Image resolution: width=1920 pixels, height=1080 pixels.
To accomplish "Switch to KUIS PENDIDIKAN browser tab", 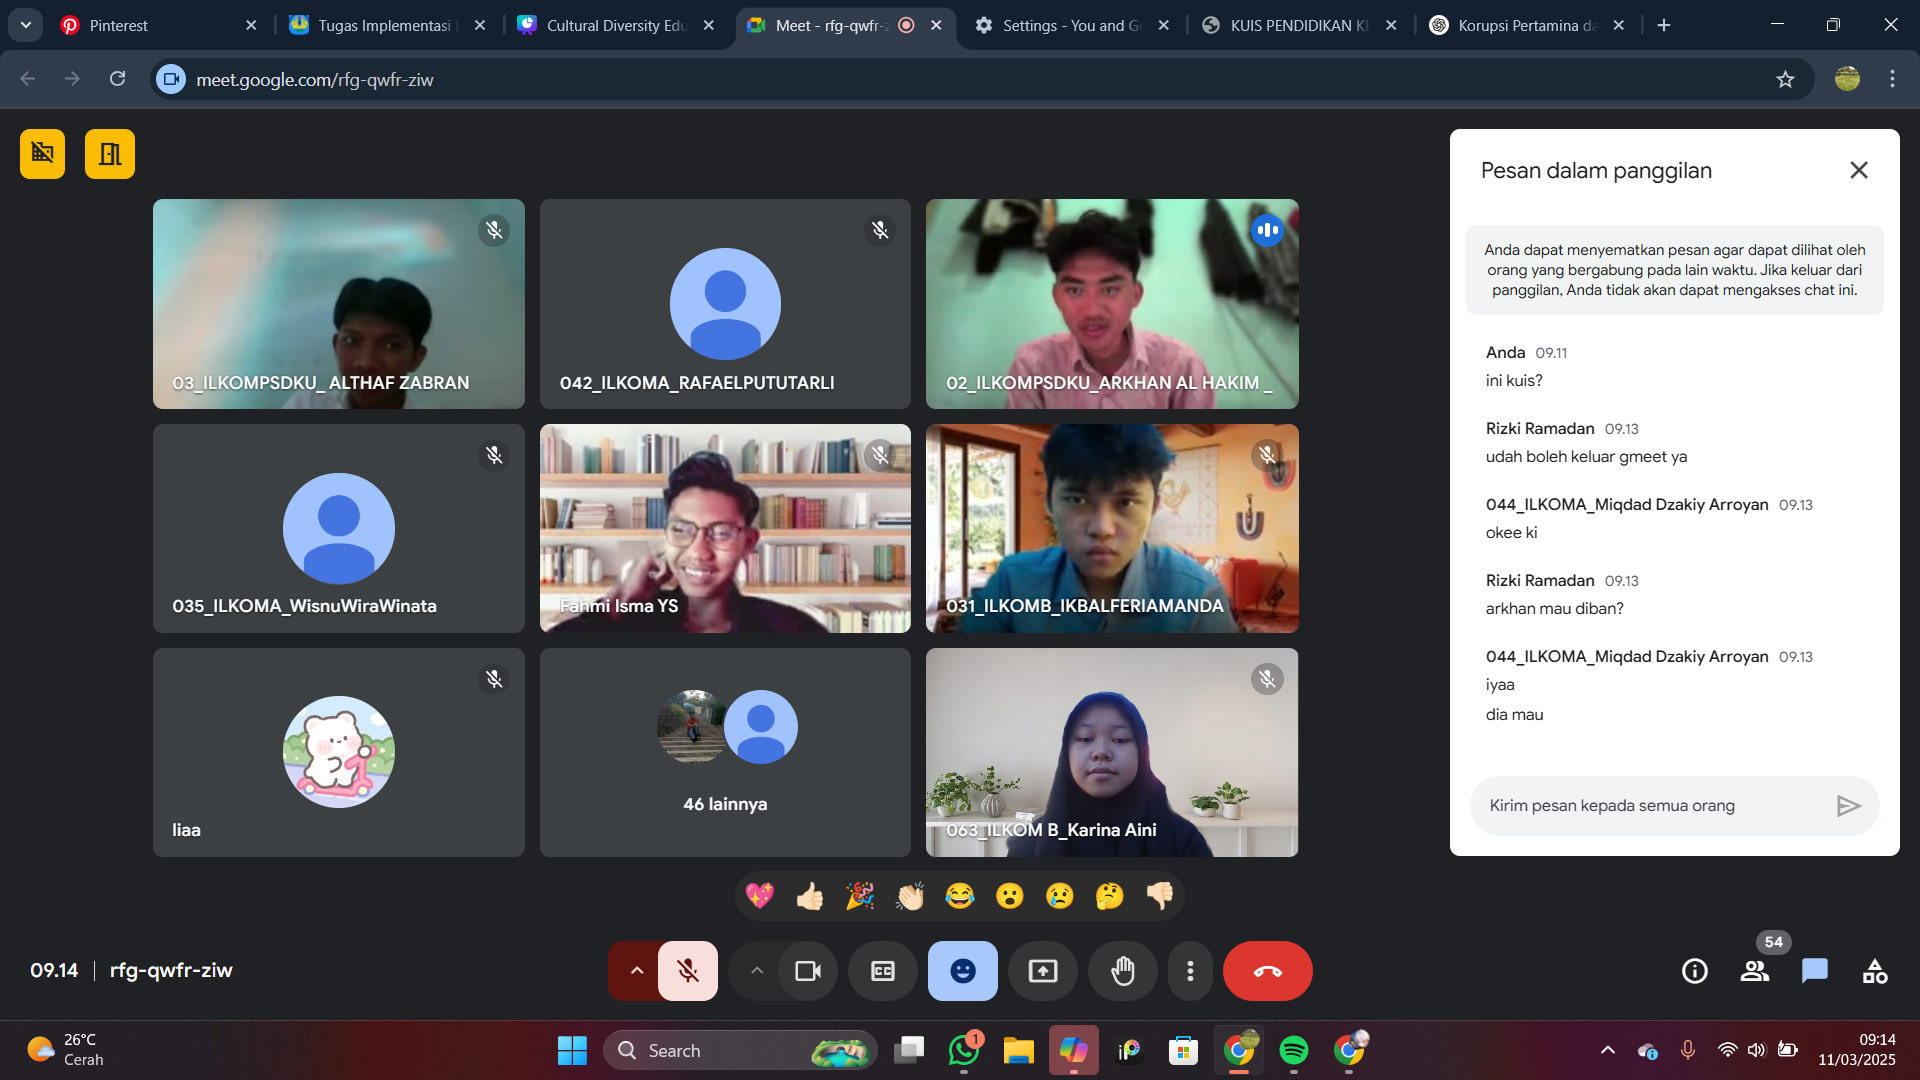I will [x=1290, y=25].
